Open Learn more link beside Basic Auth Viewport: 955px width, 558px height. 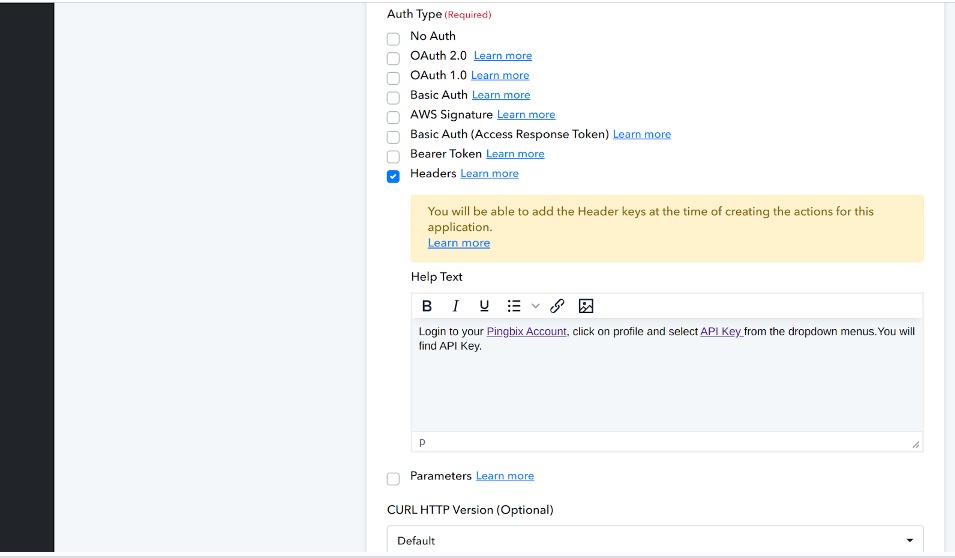[x=501, y=94]
